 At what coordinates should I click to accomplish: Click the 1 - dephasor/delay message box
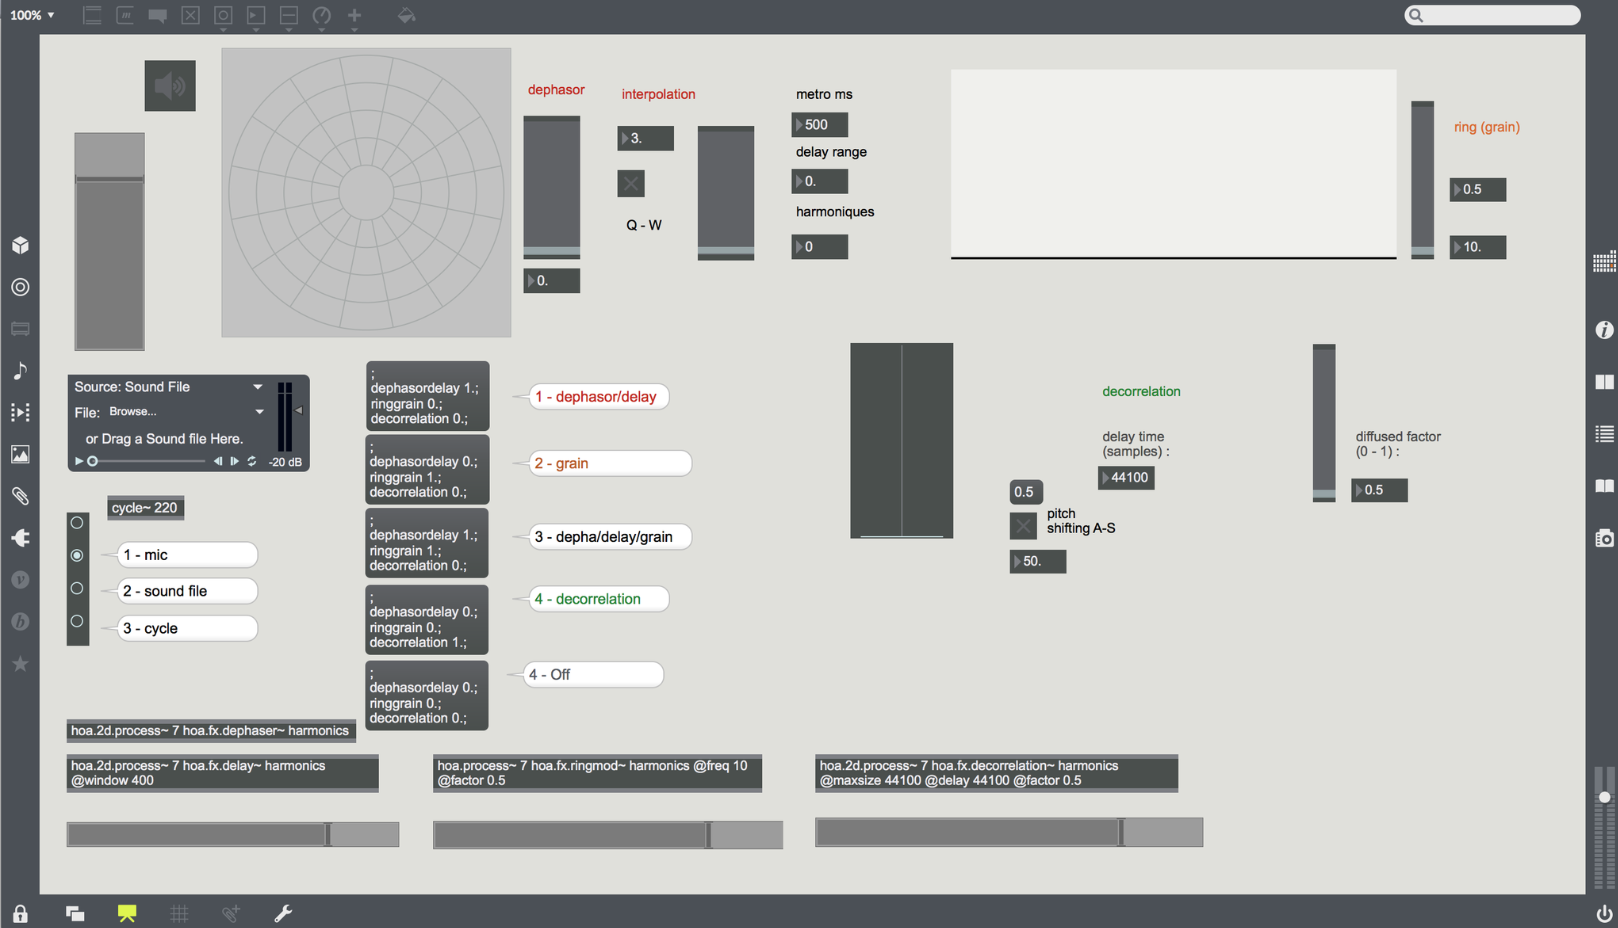coord(598,397)
